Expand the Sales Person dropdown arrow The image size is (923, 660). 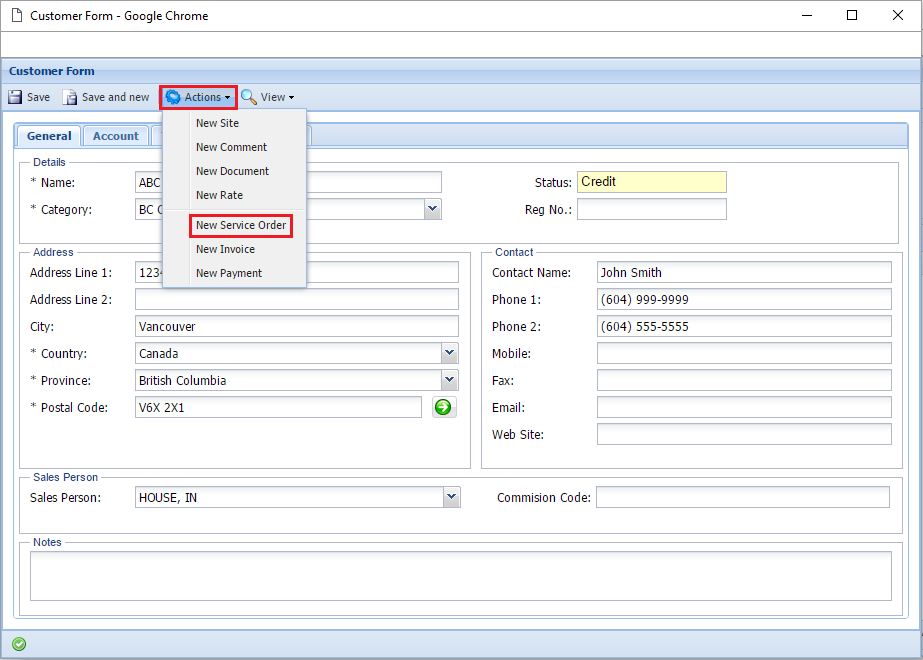pyautogui.click(x=451, y=498)
